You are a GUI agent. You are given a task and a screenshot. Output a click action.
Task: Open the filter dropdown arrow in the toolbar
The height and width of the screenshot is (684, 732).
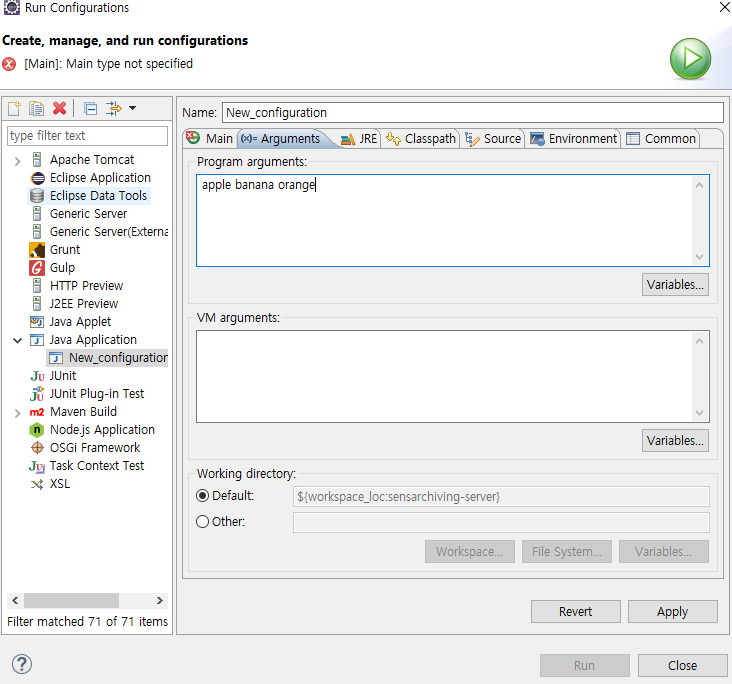tap(133, 108)
